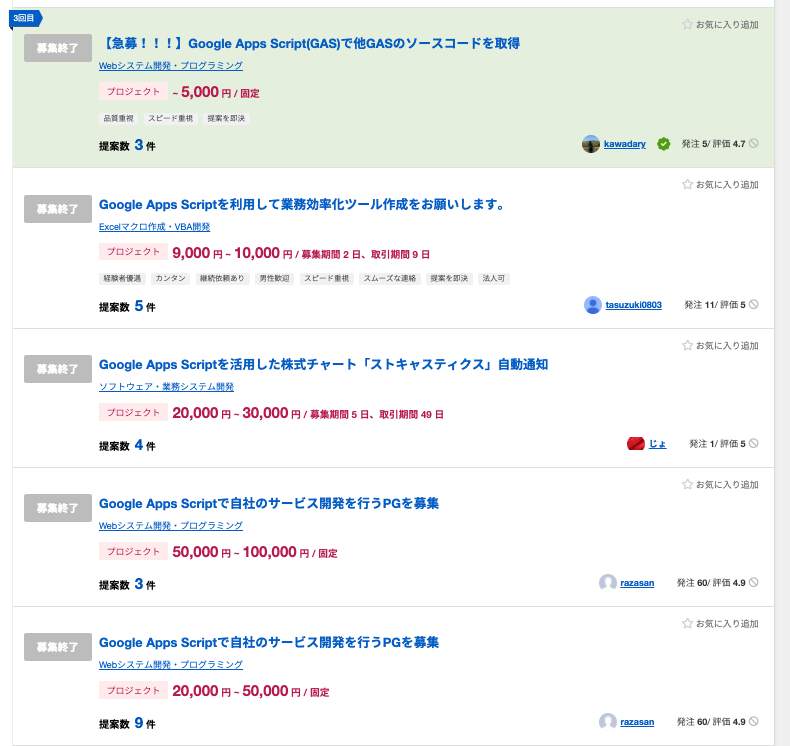Click the スムーズな連絡 tag
Image resolution: width=790 pixels, height=746 pixels.
[390, 279]
